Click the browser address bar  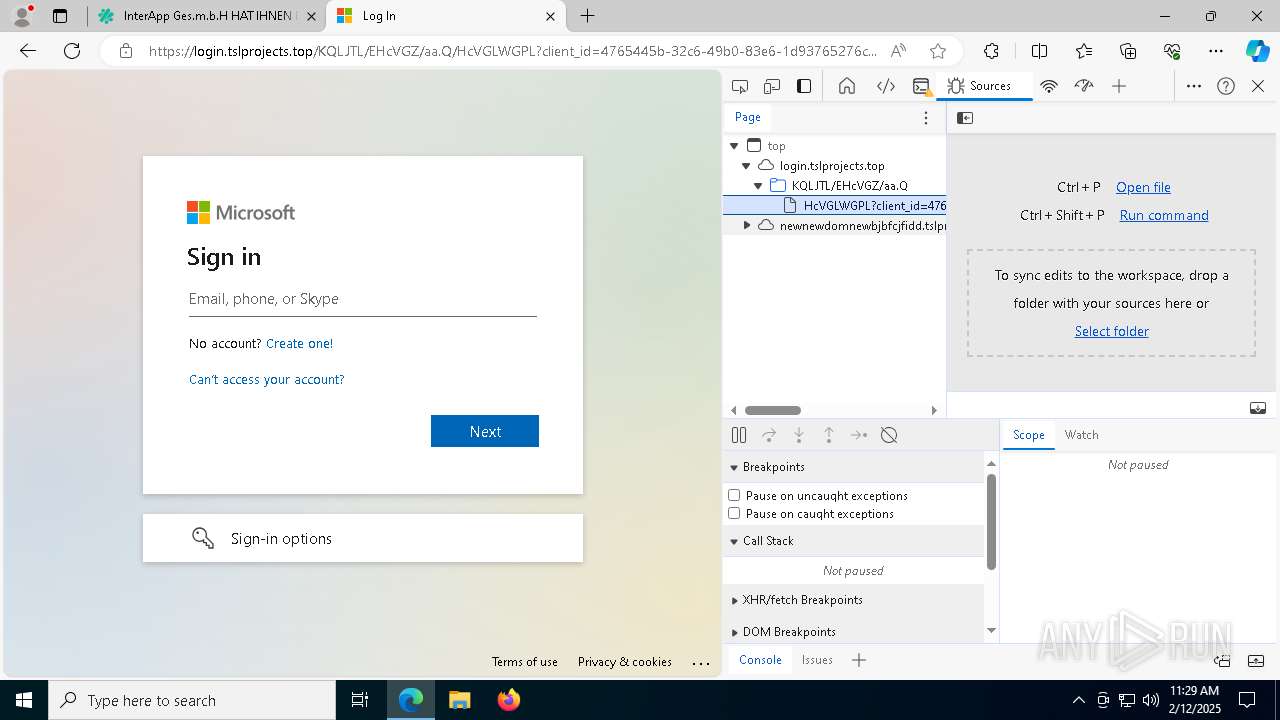click(x=513, y=51)
